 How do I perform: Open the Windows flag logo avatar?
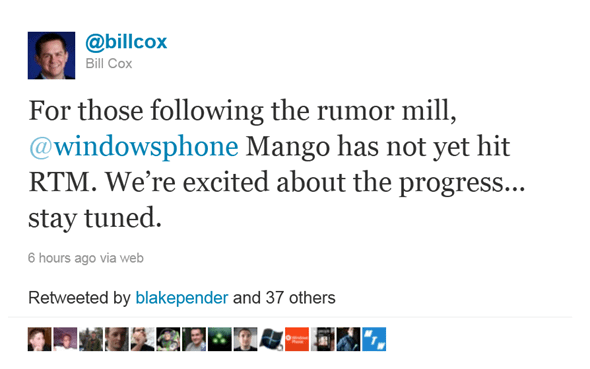pyautogui.click(x=271, y=339)
